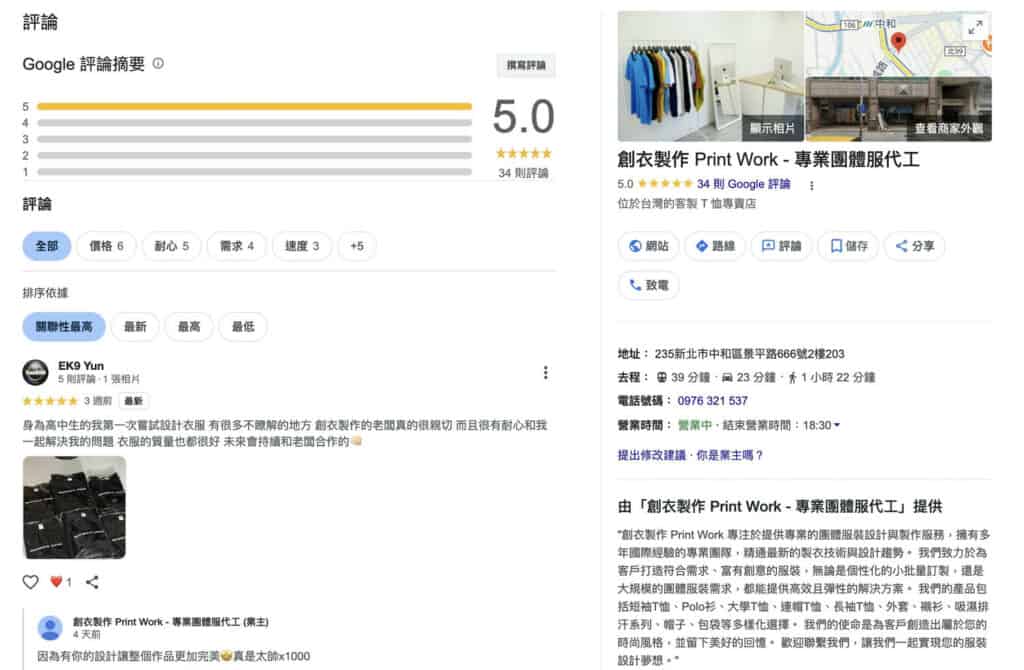Click the heart outline icon under the review
Image resolution: width=1024 pixels, height=670 pixels.
tap(30, 582)
